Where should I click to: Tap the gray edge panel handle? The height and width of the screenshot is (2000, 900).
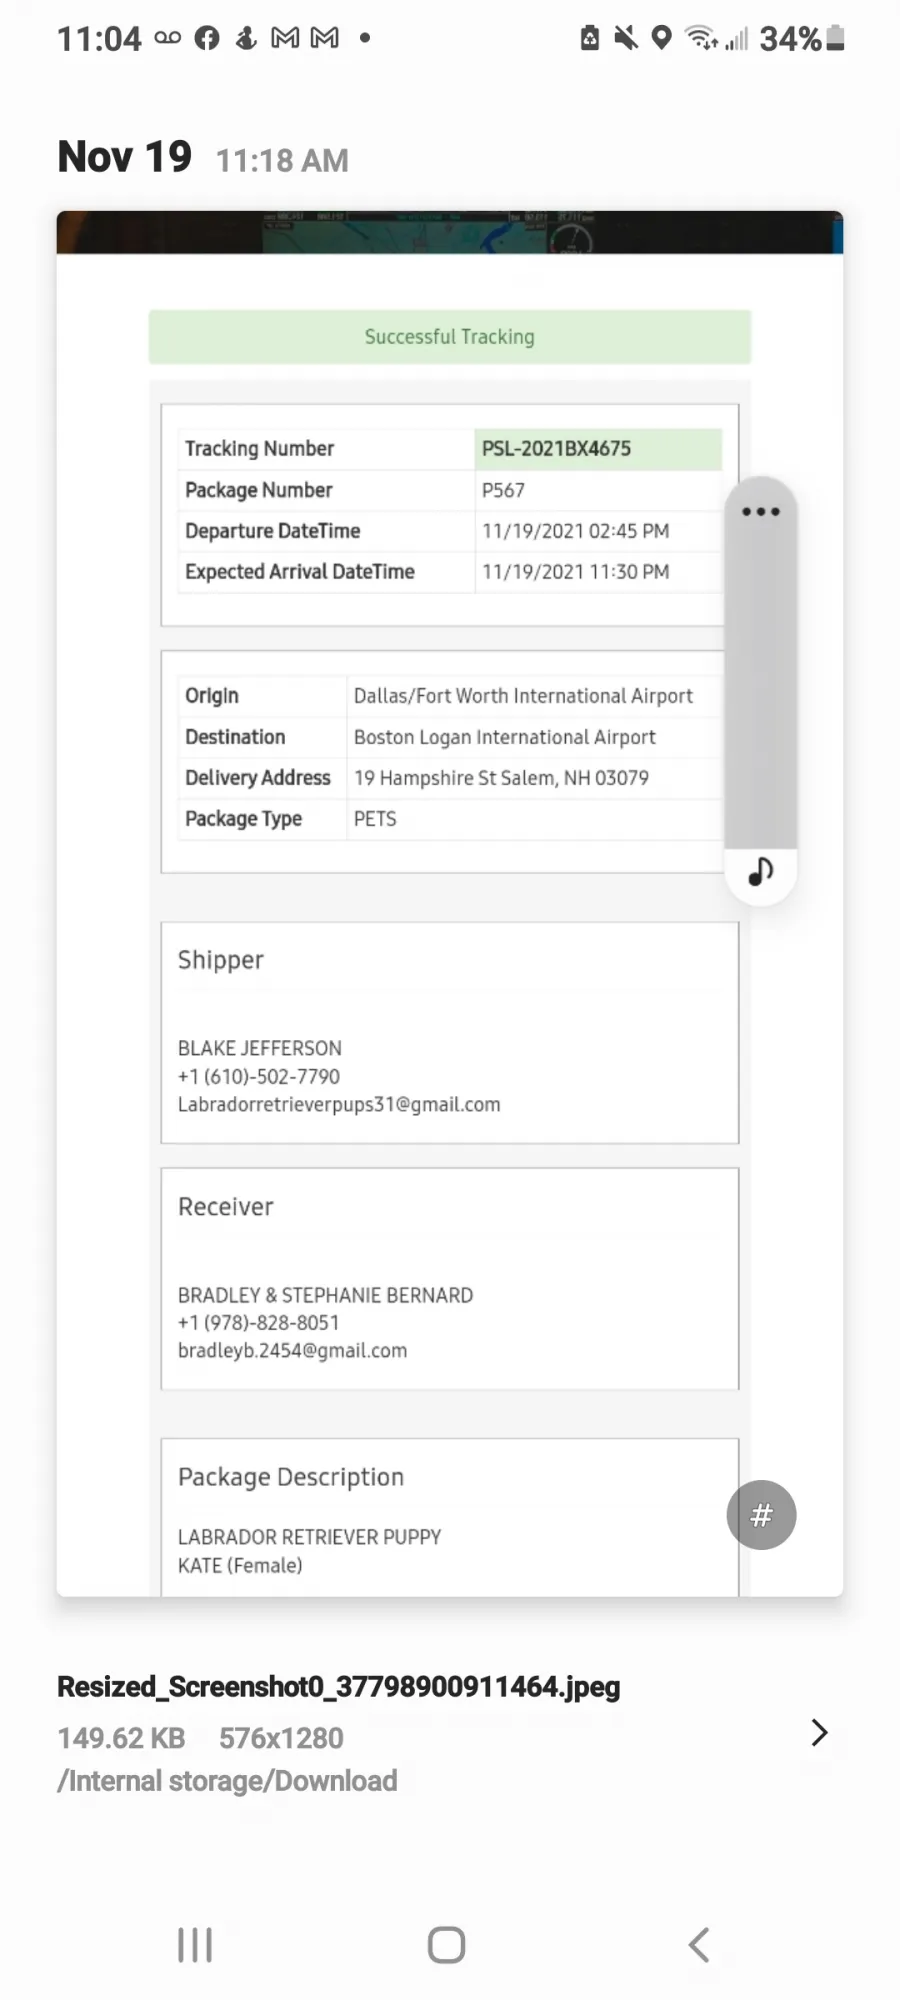click(x=761, y=680)
